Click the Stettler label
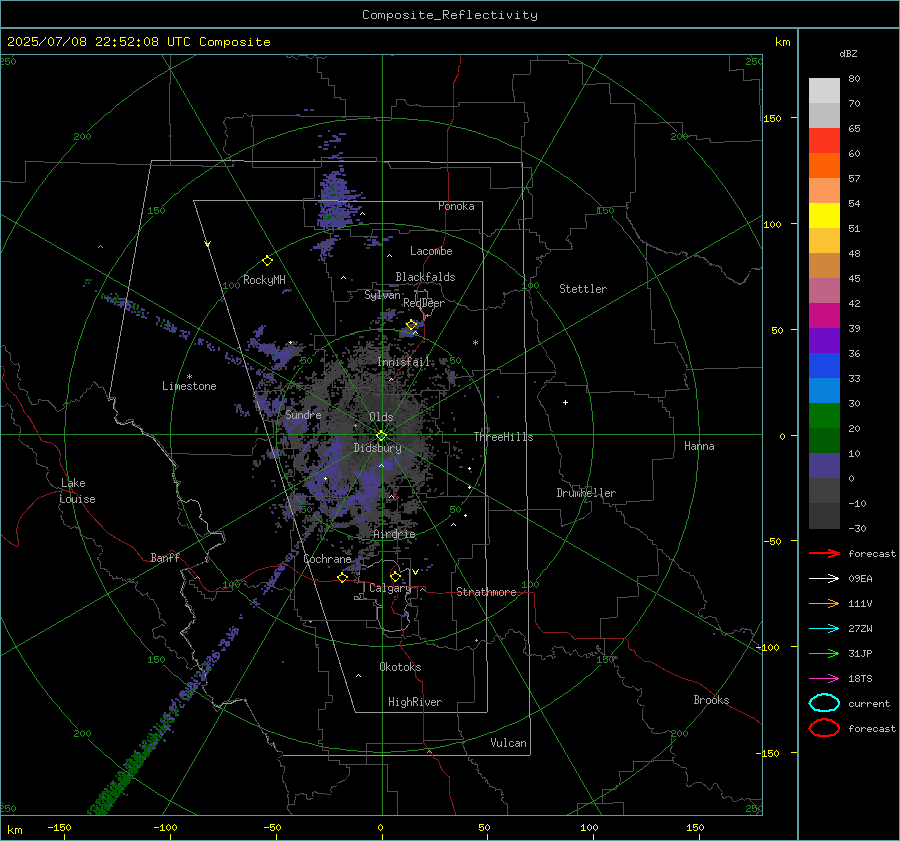This screenshot has width=900, height=841. pos(583,289)
